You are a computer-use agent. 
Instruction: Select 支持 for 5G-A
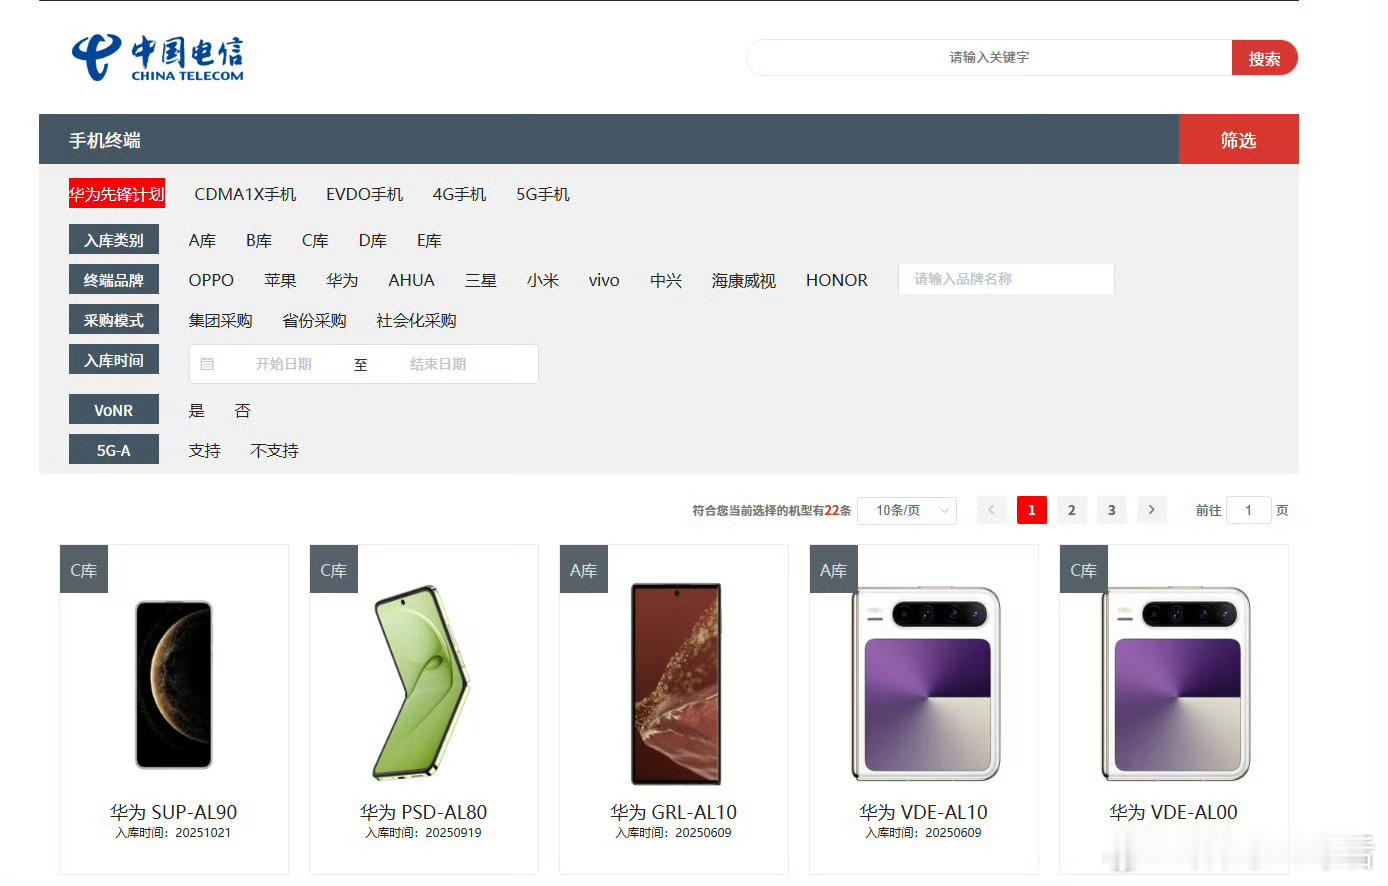click(x=204, y=451)
